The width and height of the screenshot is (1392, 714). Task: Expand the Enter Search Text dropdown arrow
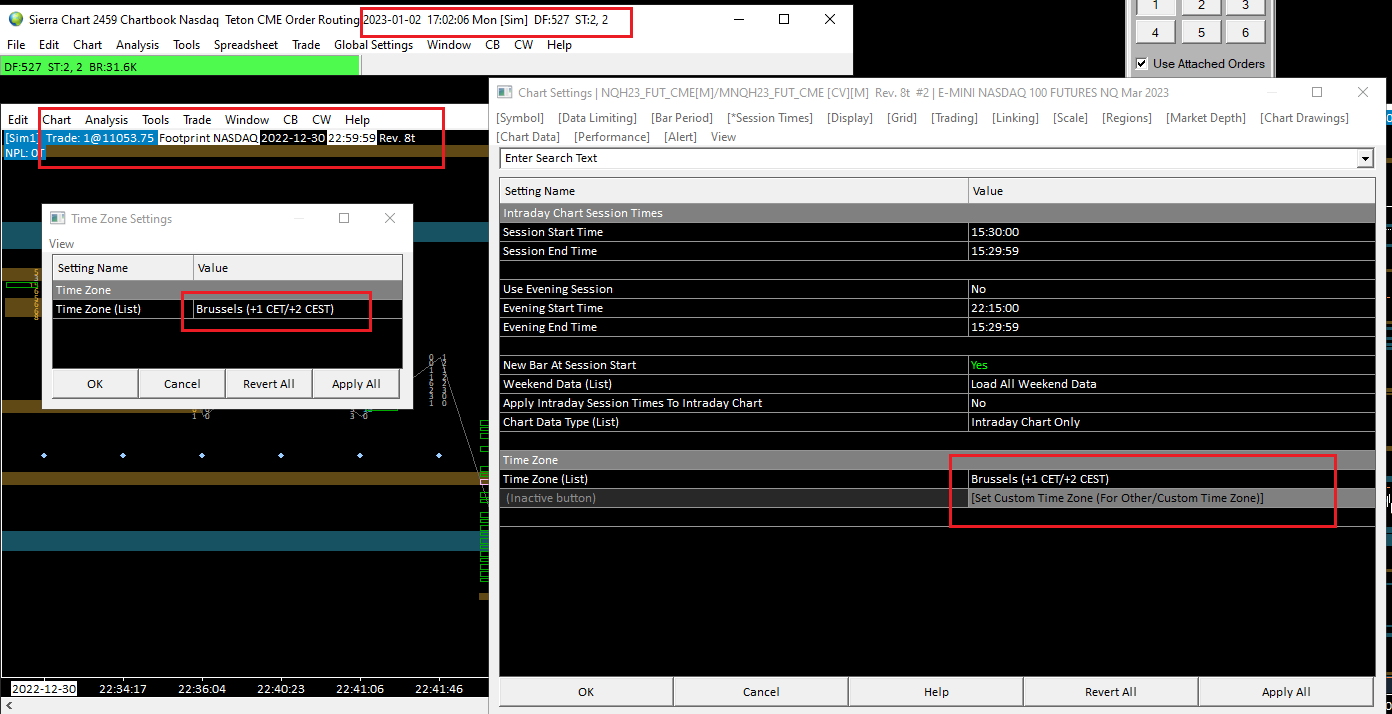1365,159
